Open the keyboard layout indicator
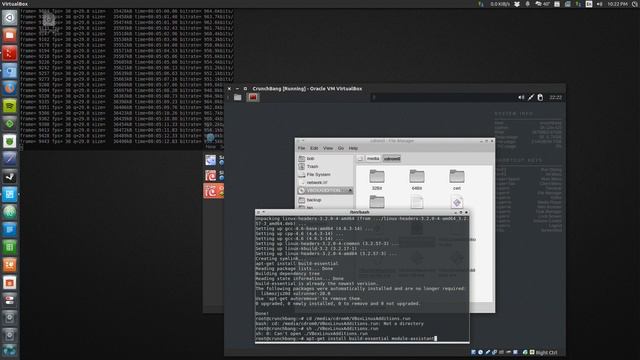Viewport: 640px width, 360px height. pos(589,4)
